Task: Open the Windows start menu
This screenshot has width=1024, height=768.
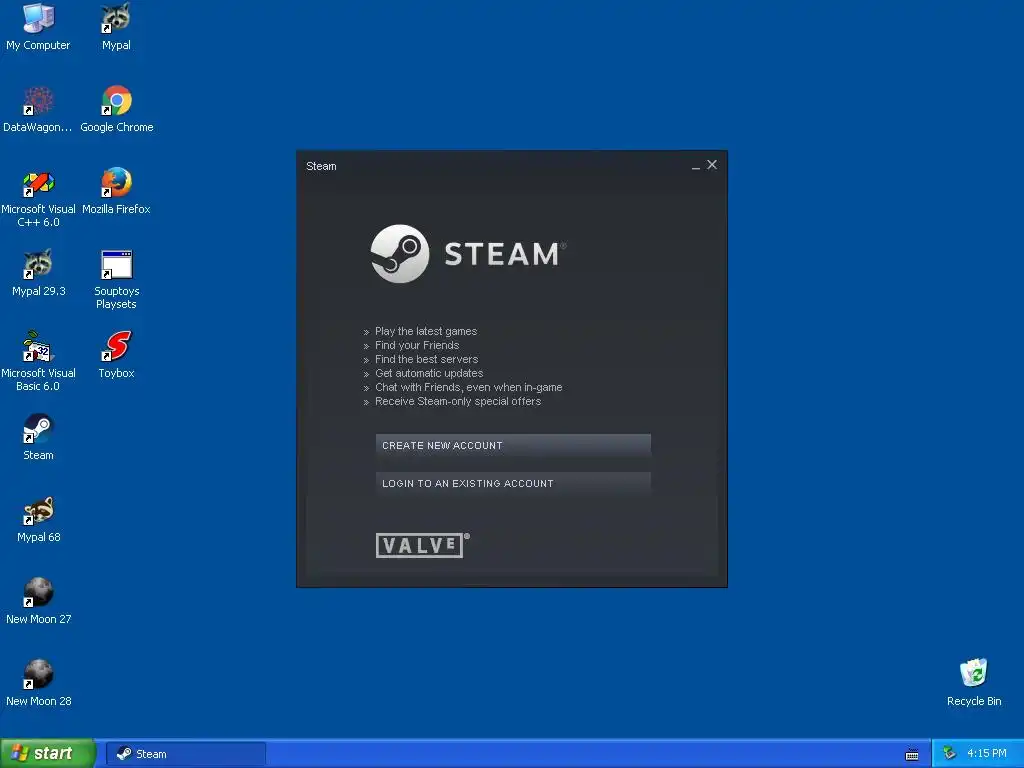Action: (48, 754)
